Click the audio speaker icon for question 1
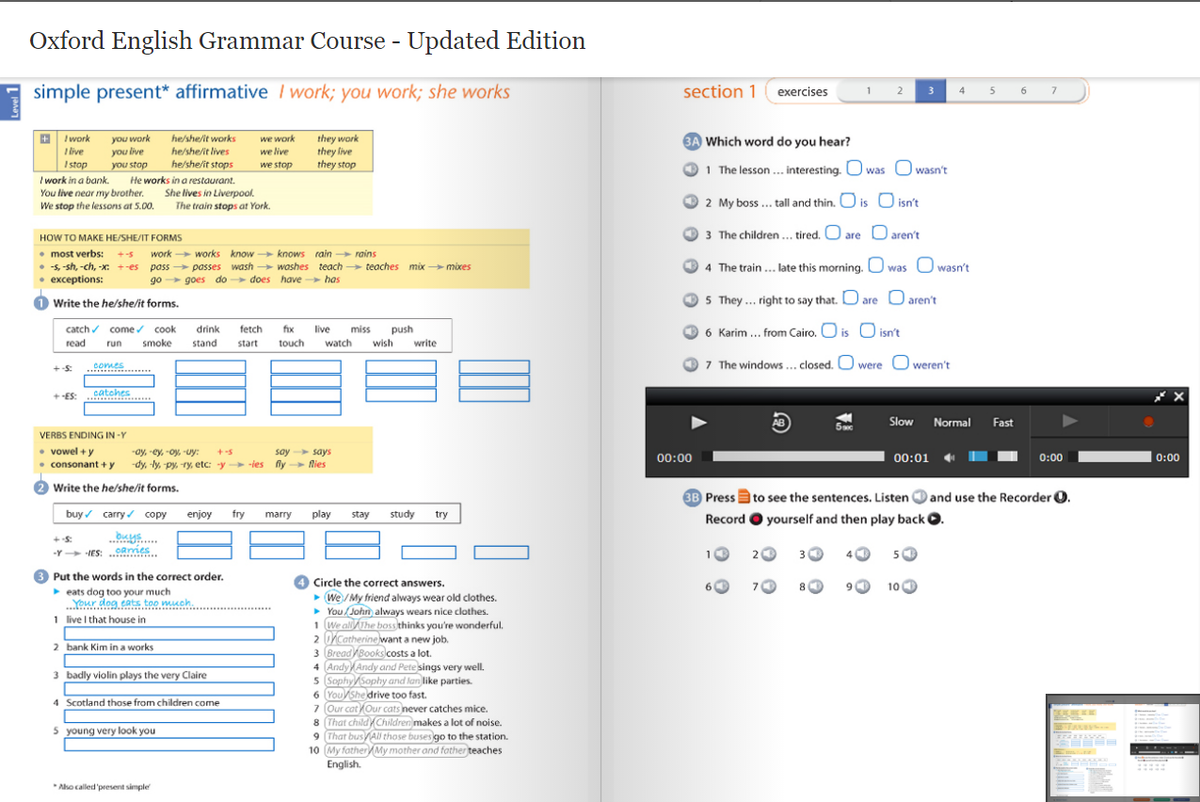The image size is (1200, 802). 690,169
